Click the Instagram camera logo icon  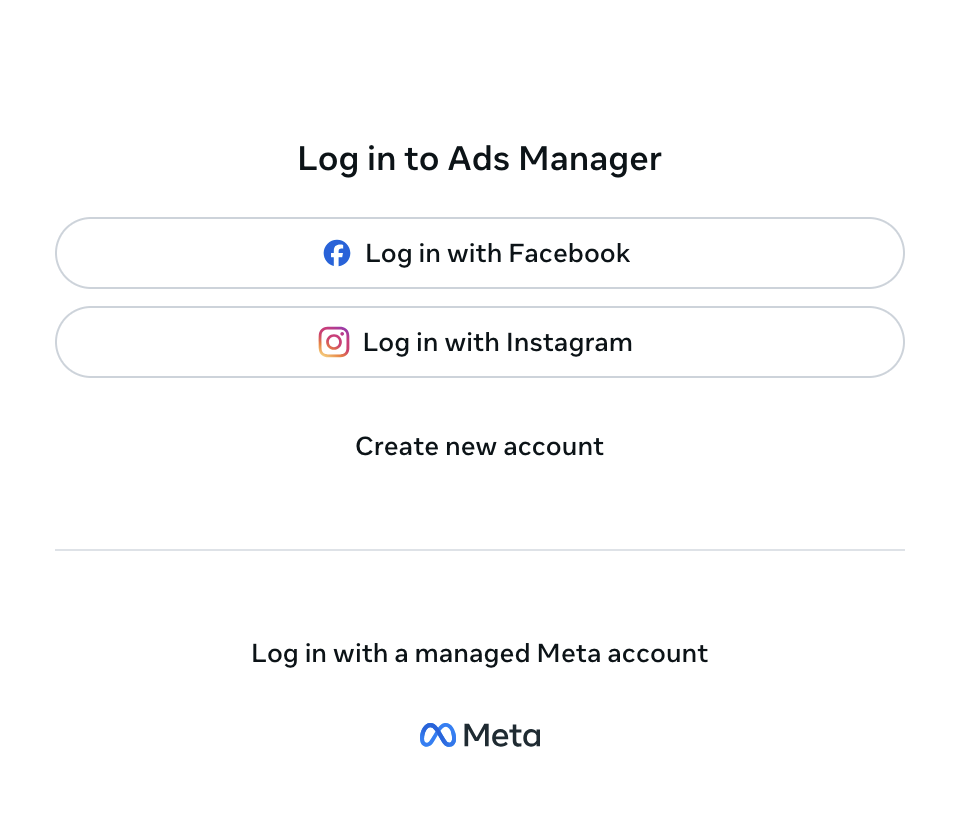(x=334, y=342)
